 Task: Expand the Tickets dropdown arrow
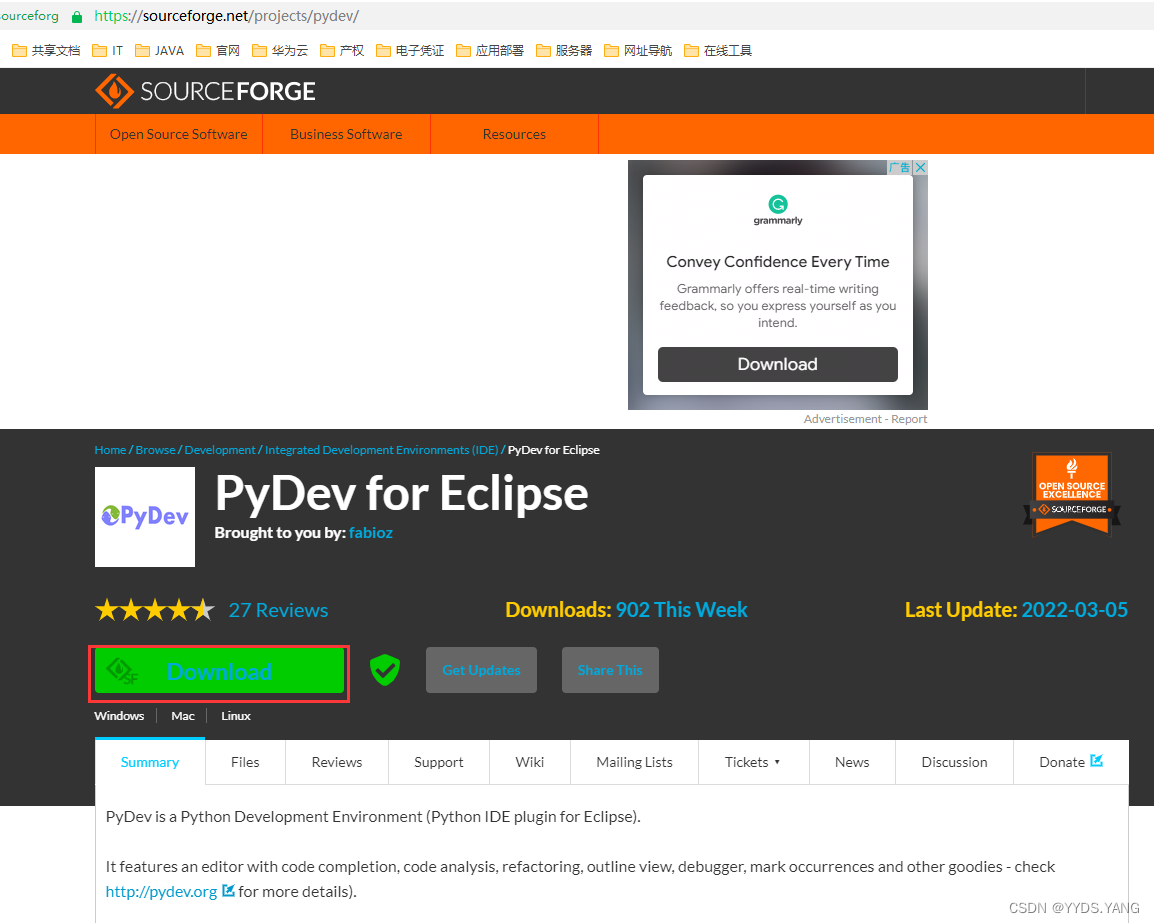(x=777, y=762)
